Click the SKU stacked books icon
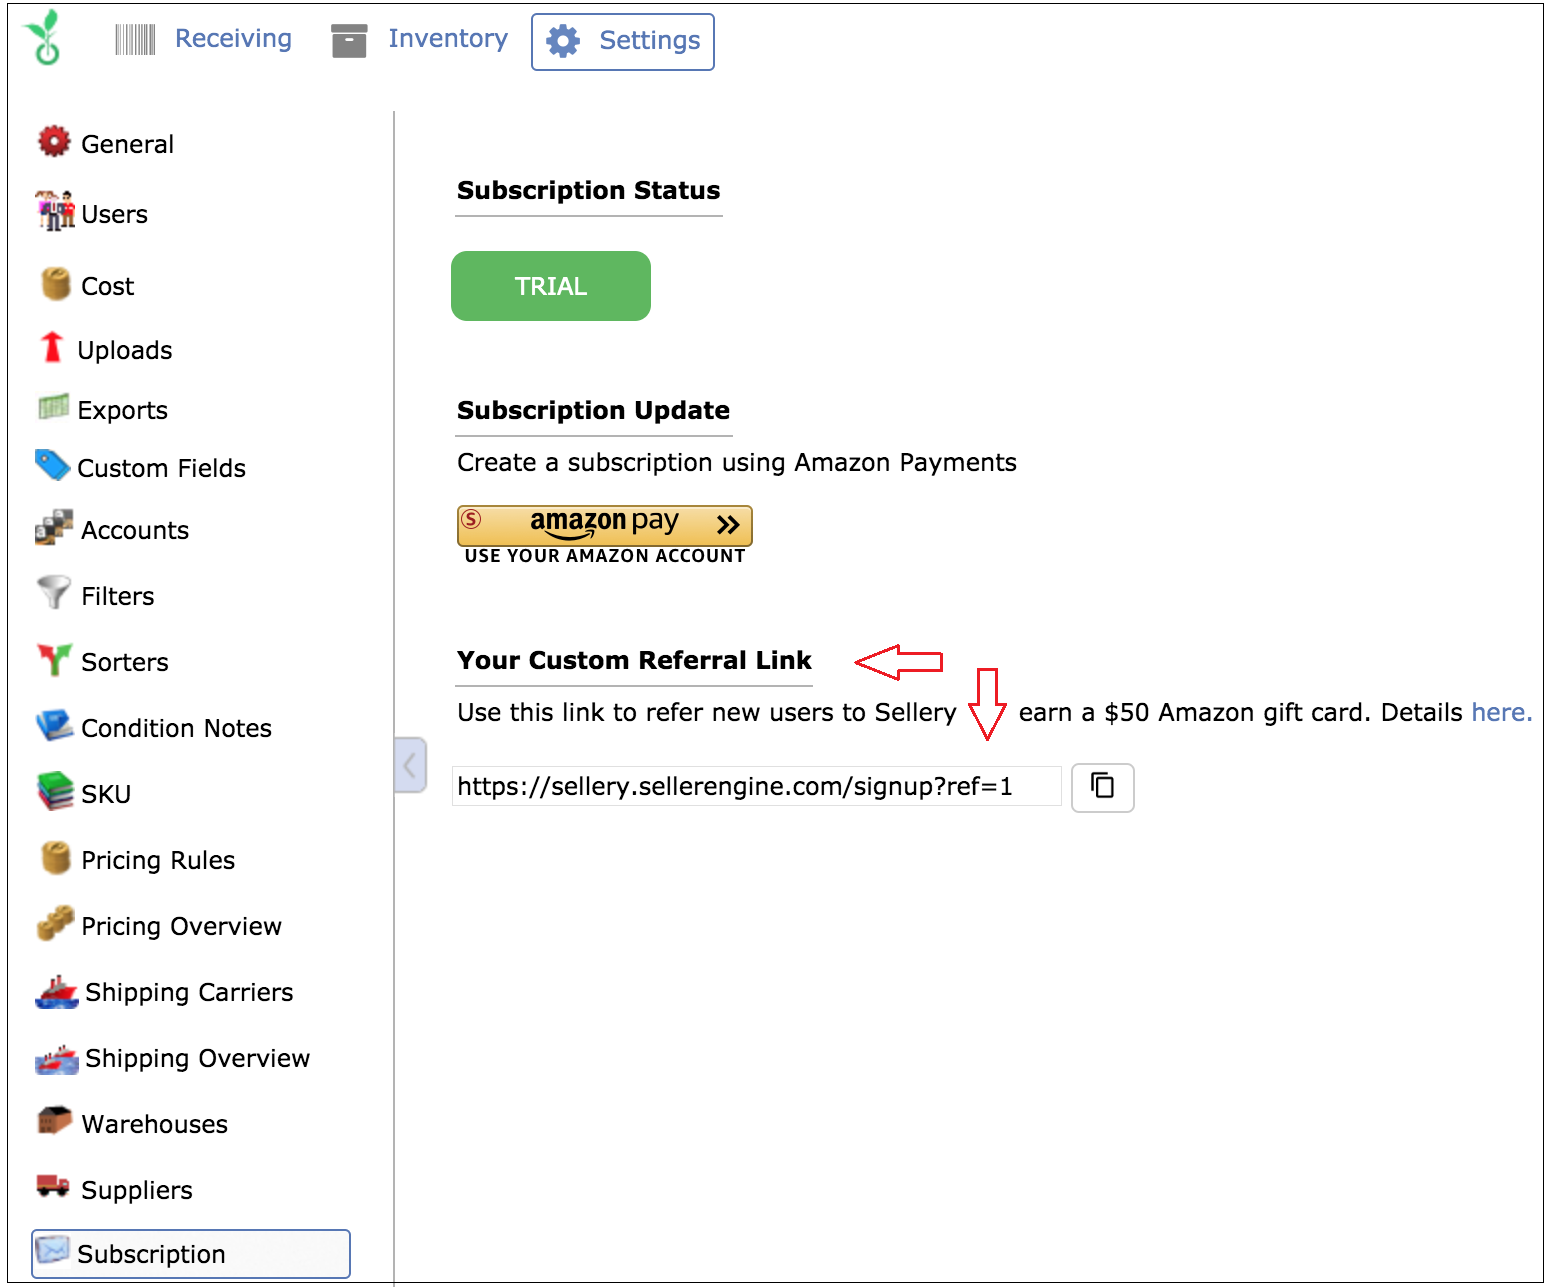Image resolution: width=1555 pixels, height=1287 pixels. point(55,791)
